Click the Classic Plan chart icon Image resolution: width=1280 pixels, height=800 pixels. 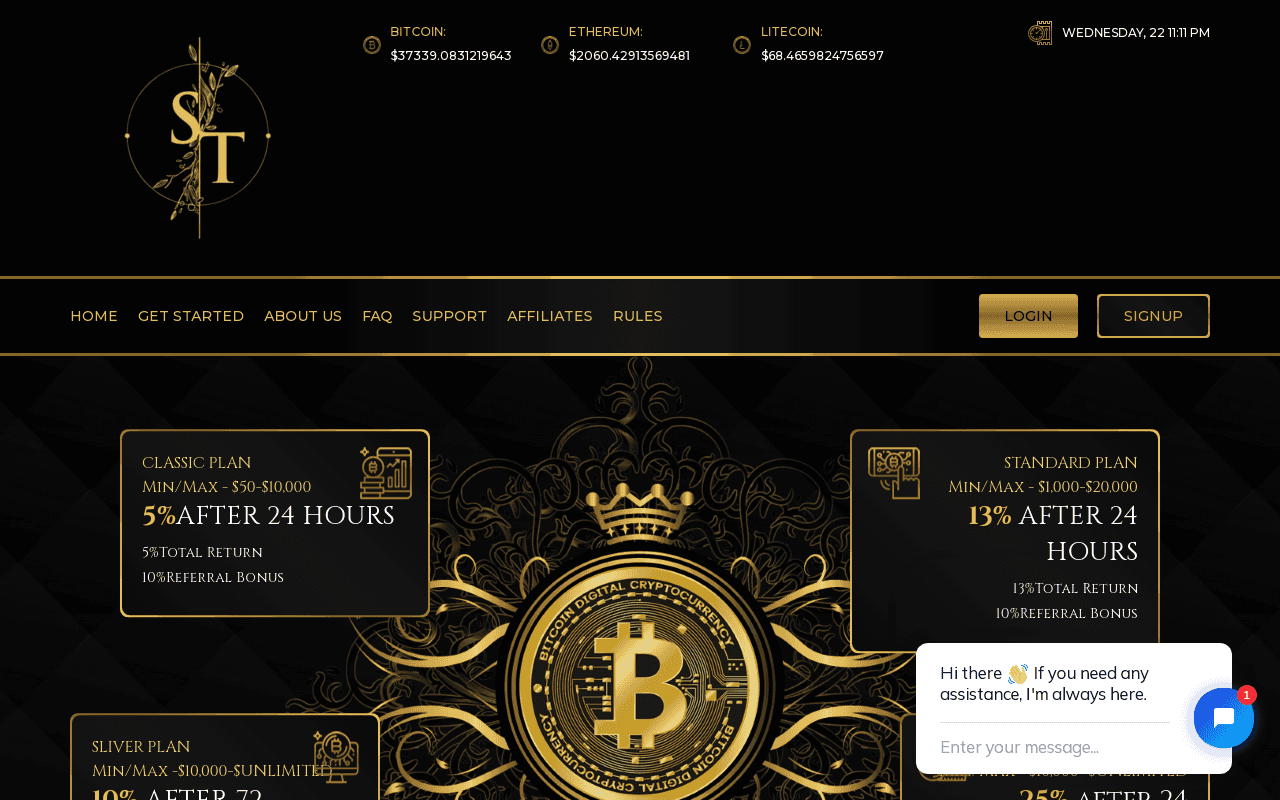[386, 473]
